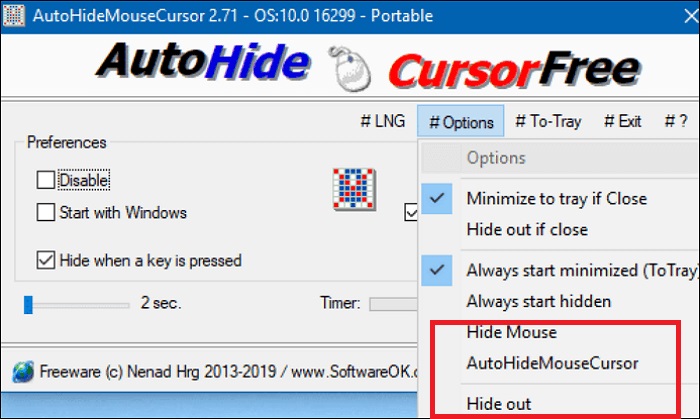The image size is (700, 419).
Task: Toggle the partially hidden checked checkbox
Action: (x=411, y=212)
